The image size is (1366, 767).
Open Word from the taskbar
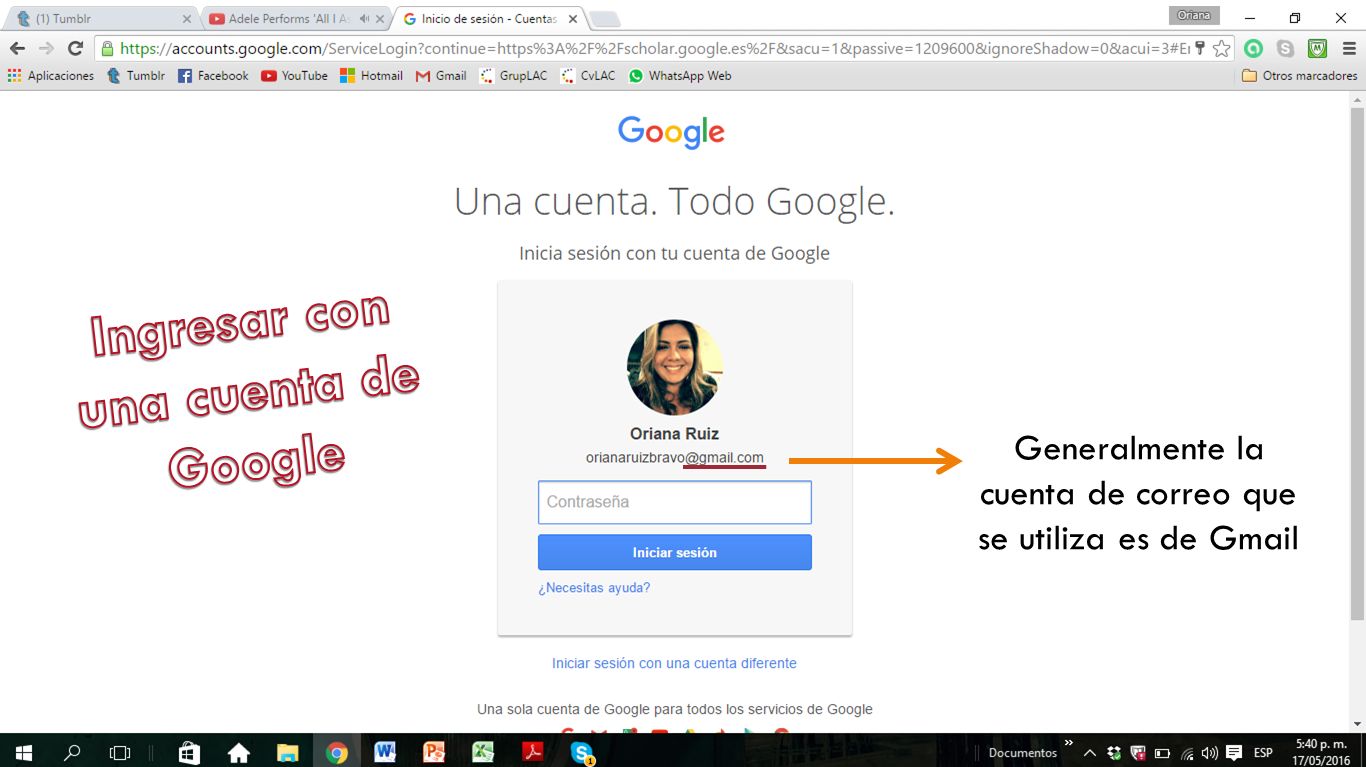[385, 752]
